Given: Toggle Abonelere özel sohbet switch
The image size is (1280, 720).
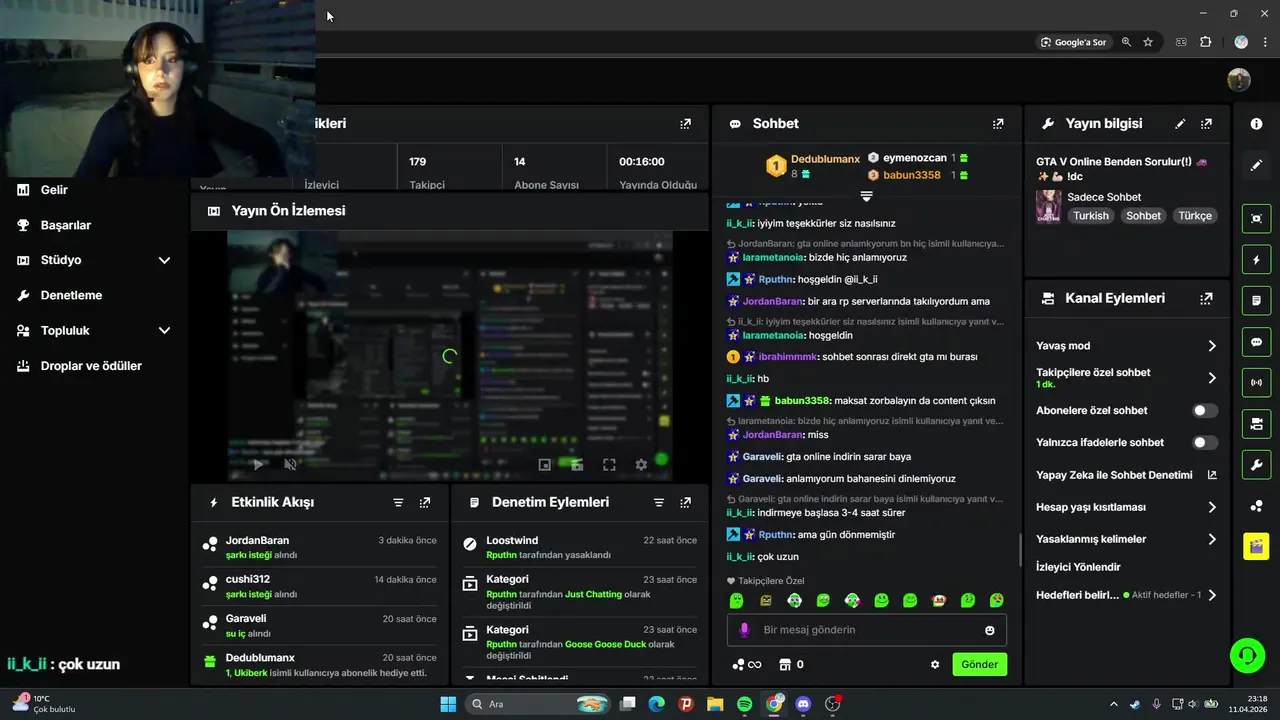Looking at the screenshot, I should coord(1205,411).
